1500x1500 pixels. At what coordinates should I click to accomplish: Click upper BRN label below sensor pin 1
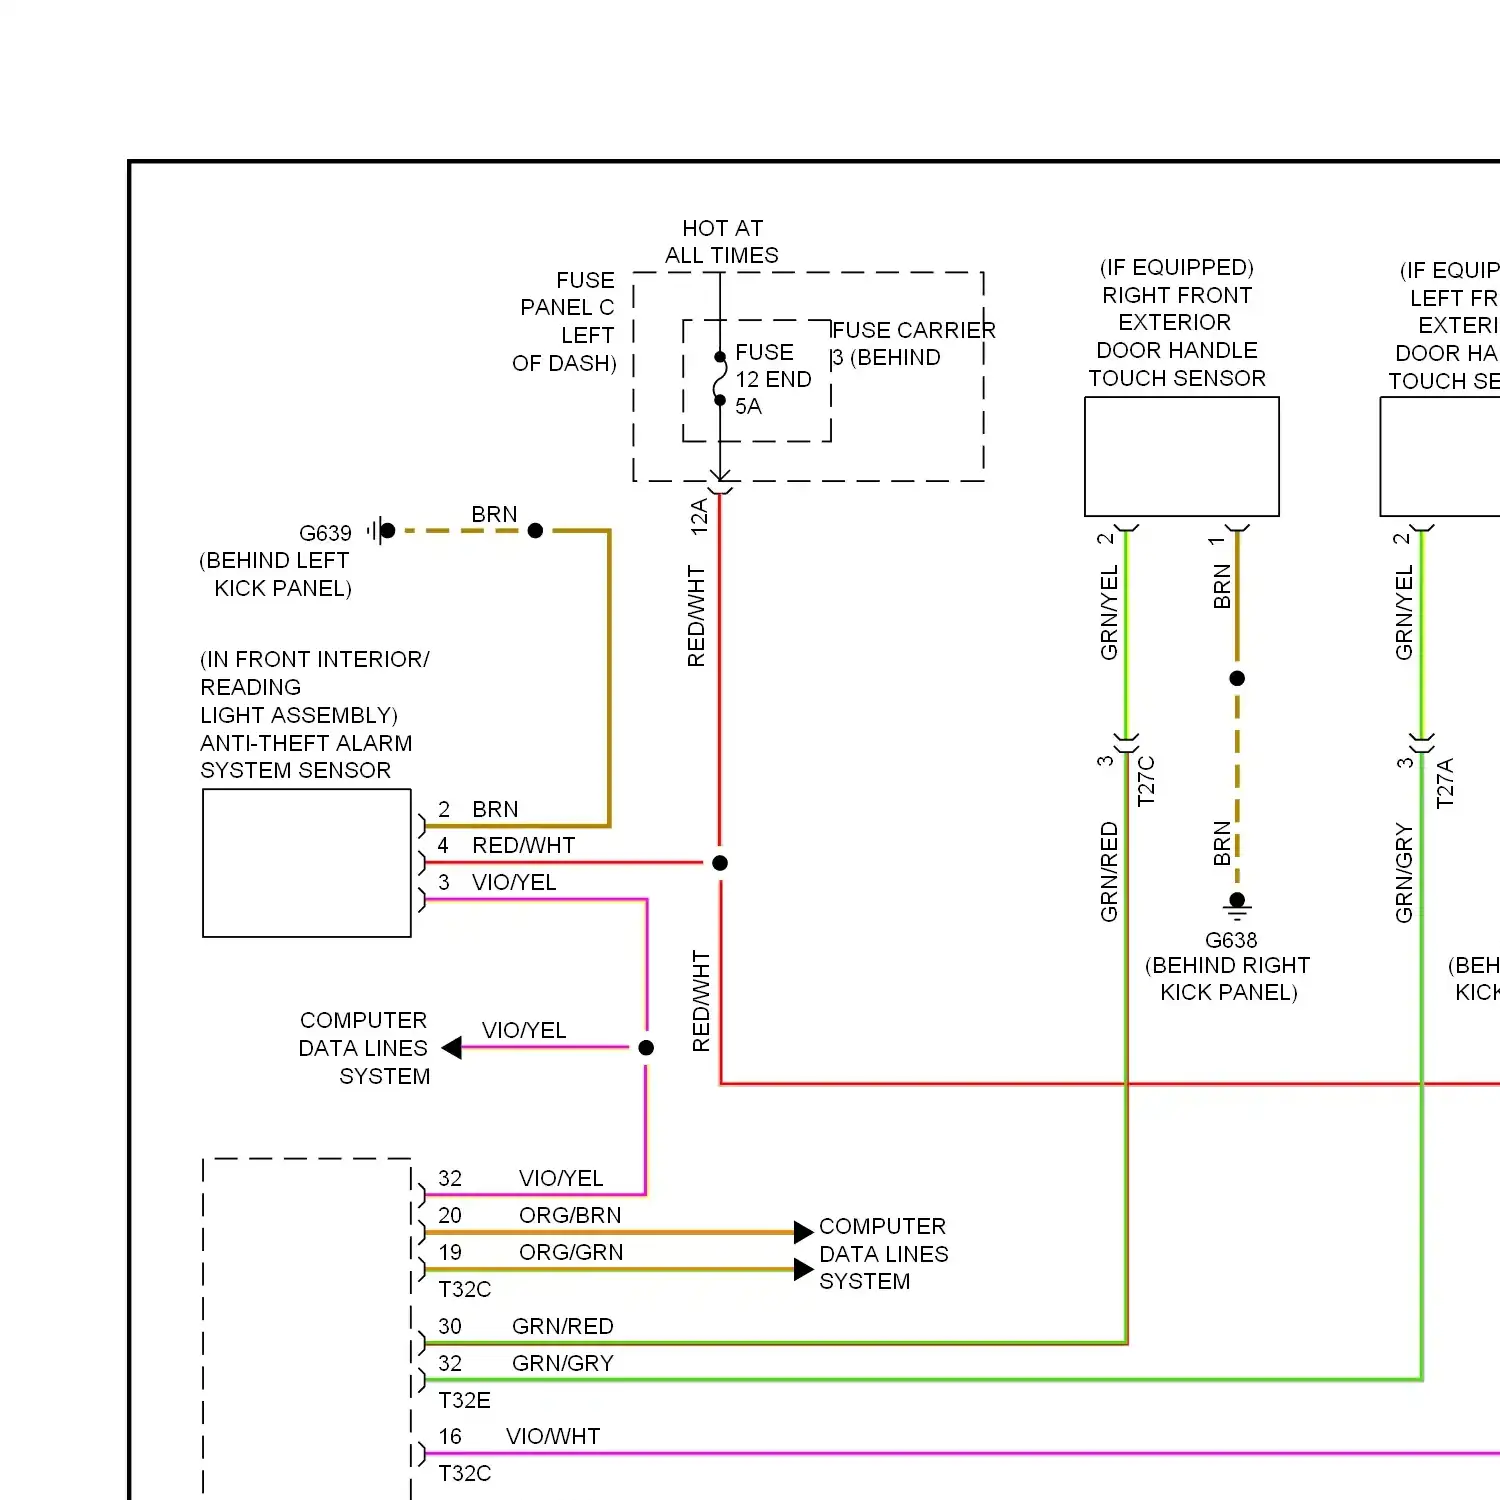click(x=1222, y=587)
